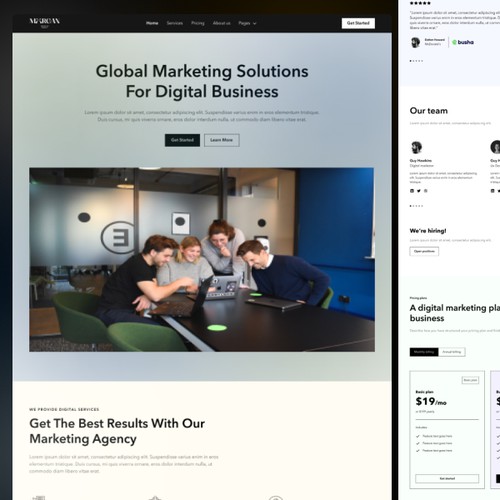Select first team carousel dot
This screenshot has height=500, width=500.
tap(411, 206)
